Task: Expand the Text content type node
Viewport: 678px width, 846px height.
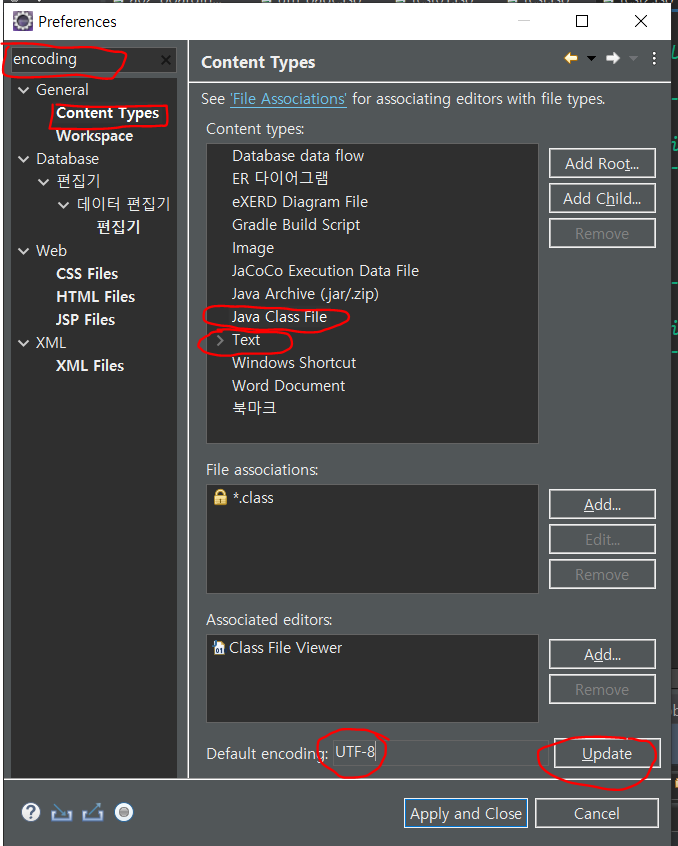Action: click(220, 340)
